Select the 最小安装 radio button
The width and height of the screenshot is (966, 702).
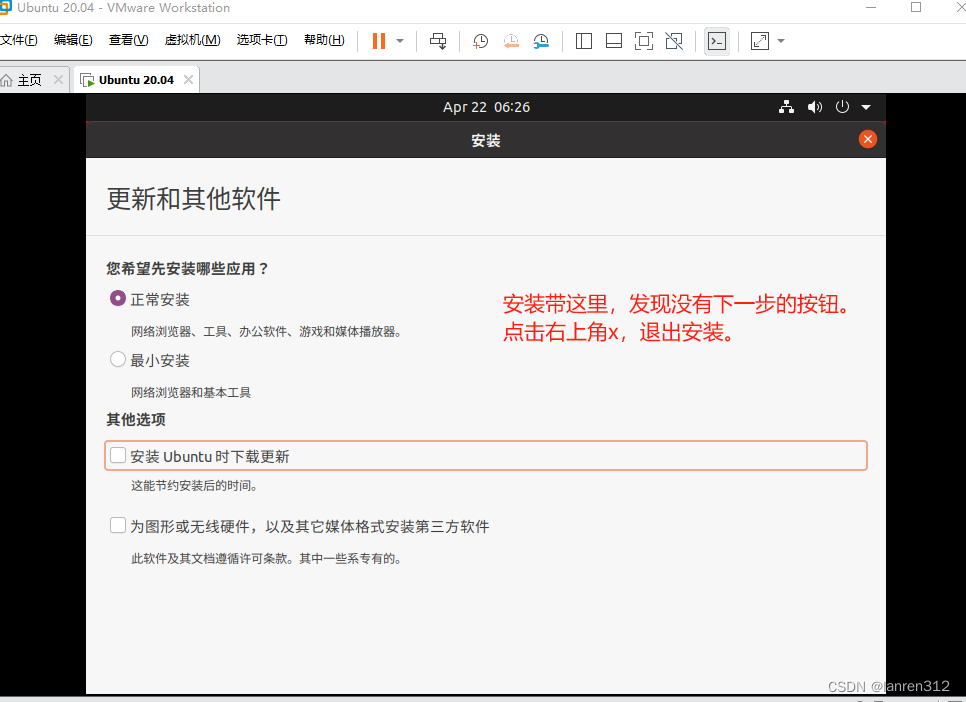[118, 359]
